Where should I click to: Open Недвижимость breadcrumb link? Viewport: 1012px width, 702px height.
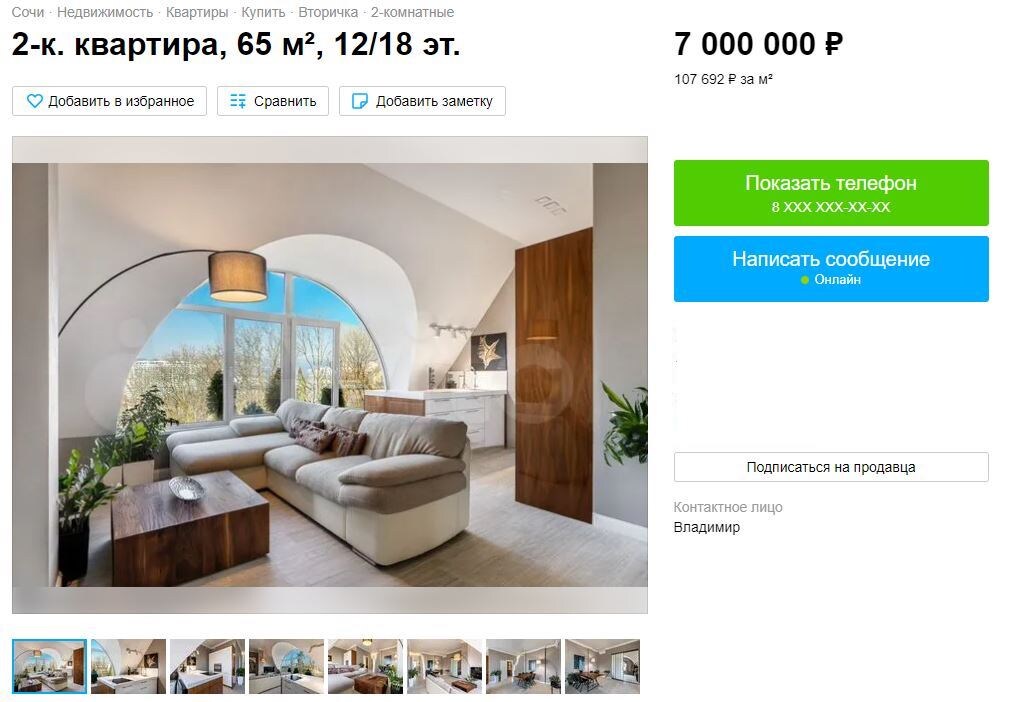pyautogui.click(x=105, y=12)
